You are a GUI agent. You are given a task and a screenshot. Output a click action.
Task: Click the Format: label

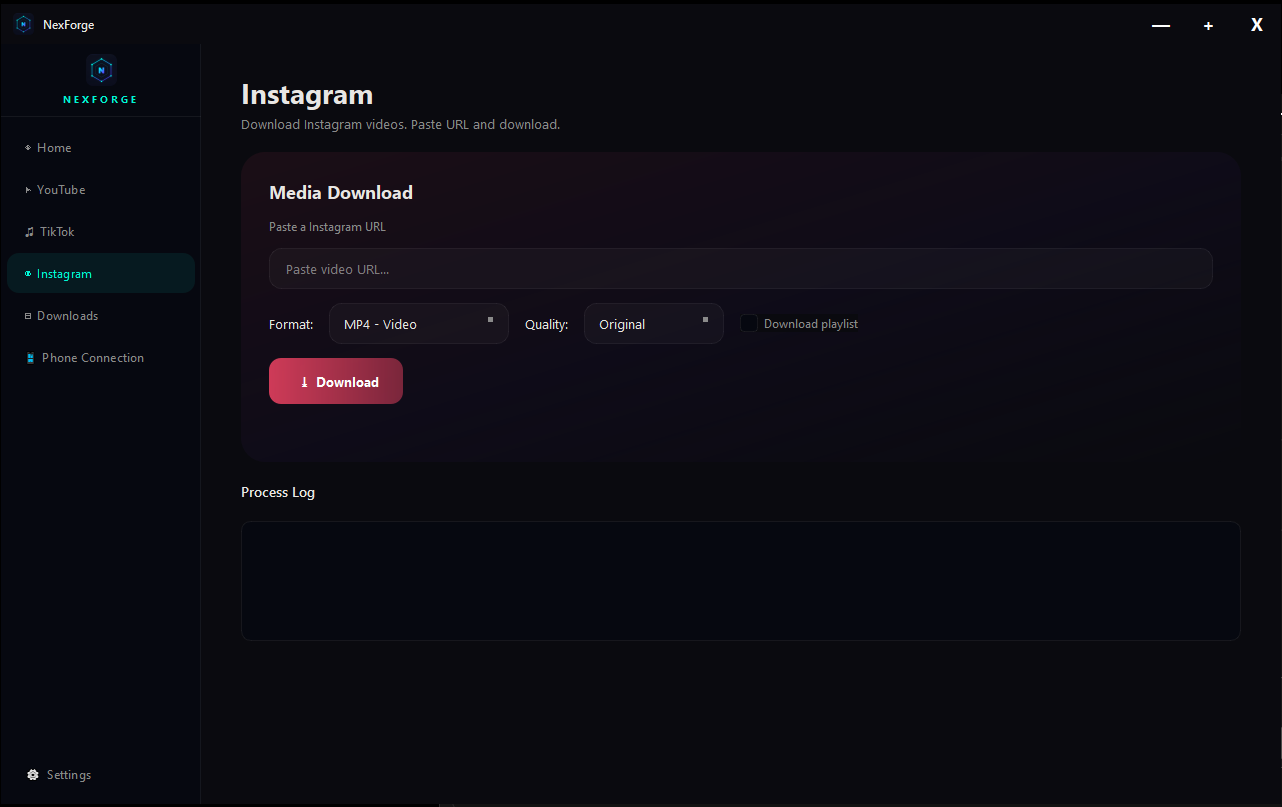pos(291,324)
